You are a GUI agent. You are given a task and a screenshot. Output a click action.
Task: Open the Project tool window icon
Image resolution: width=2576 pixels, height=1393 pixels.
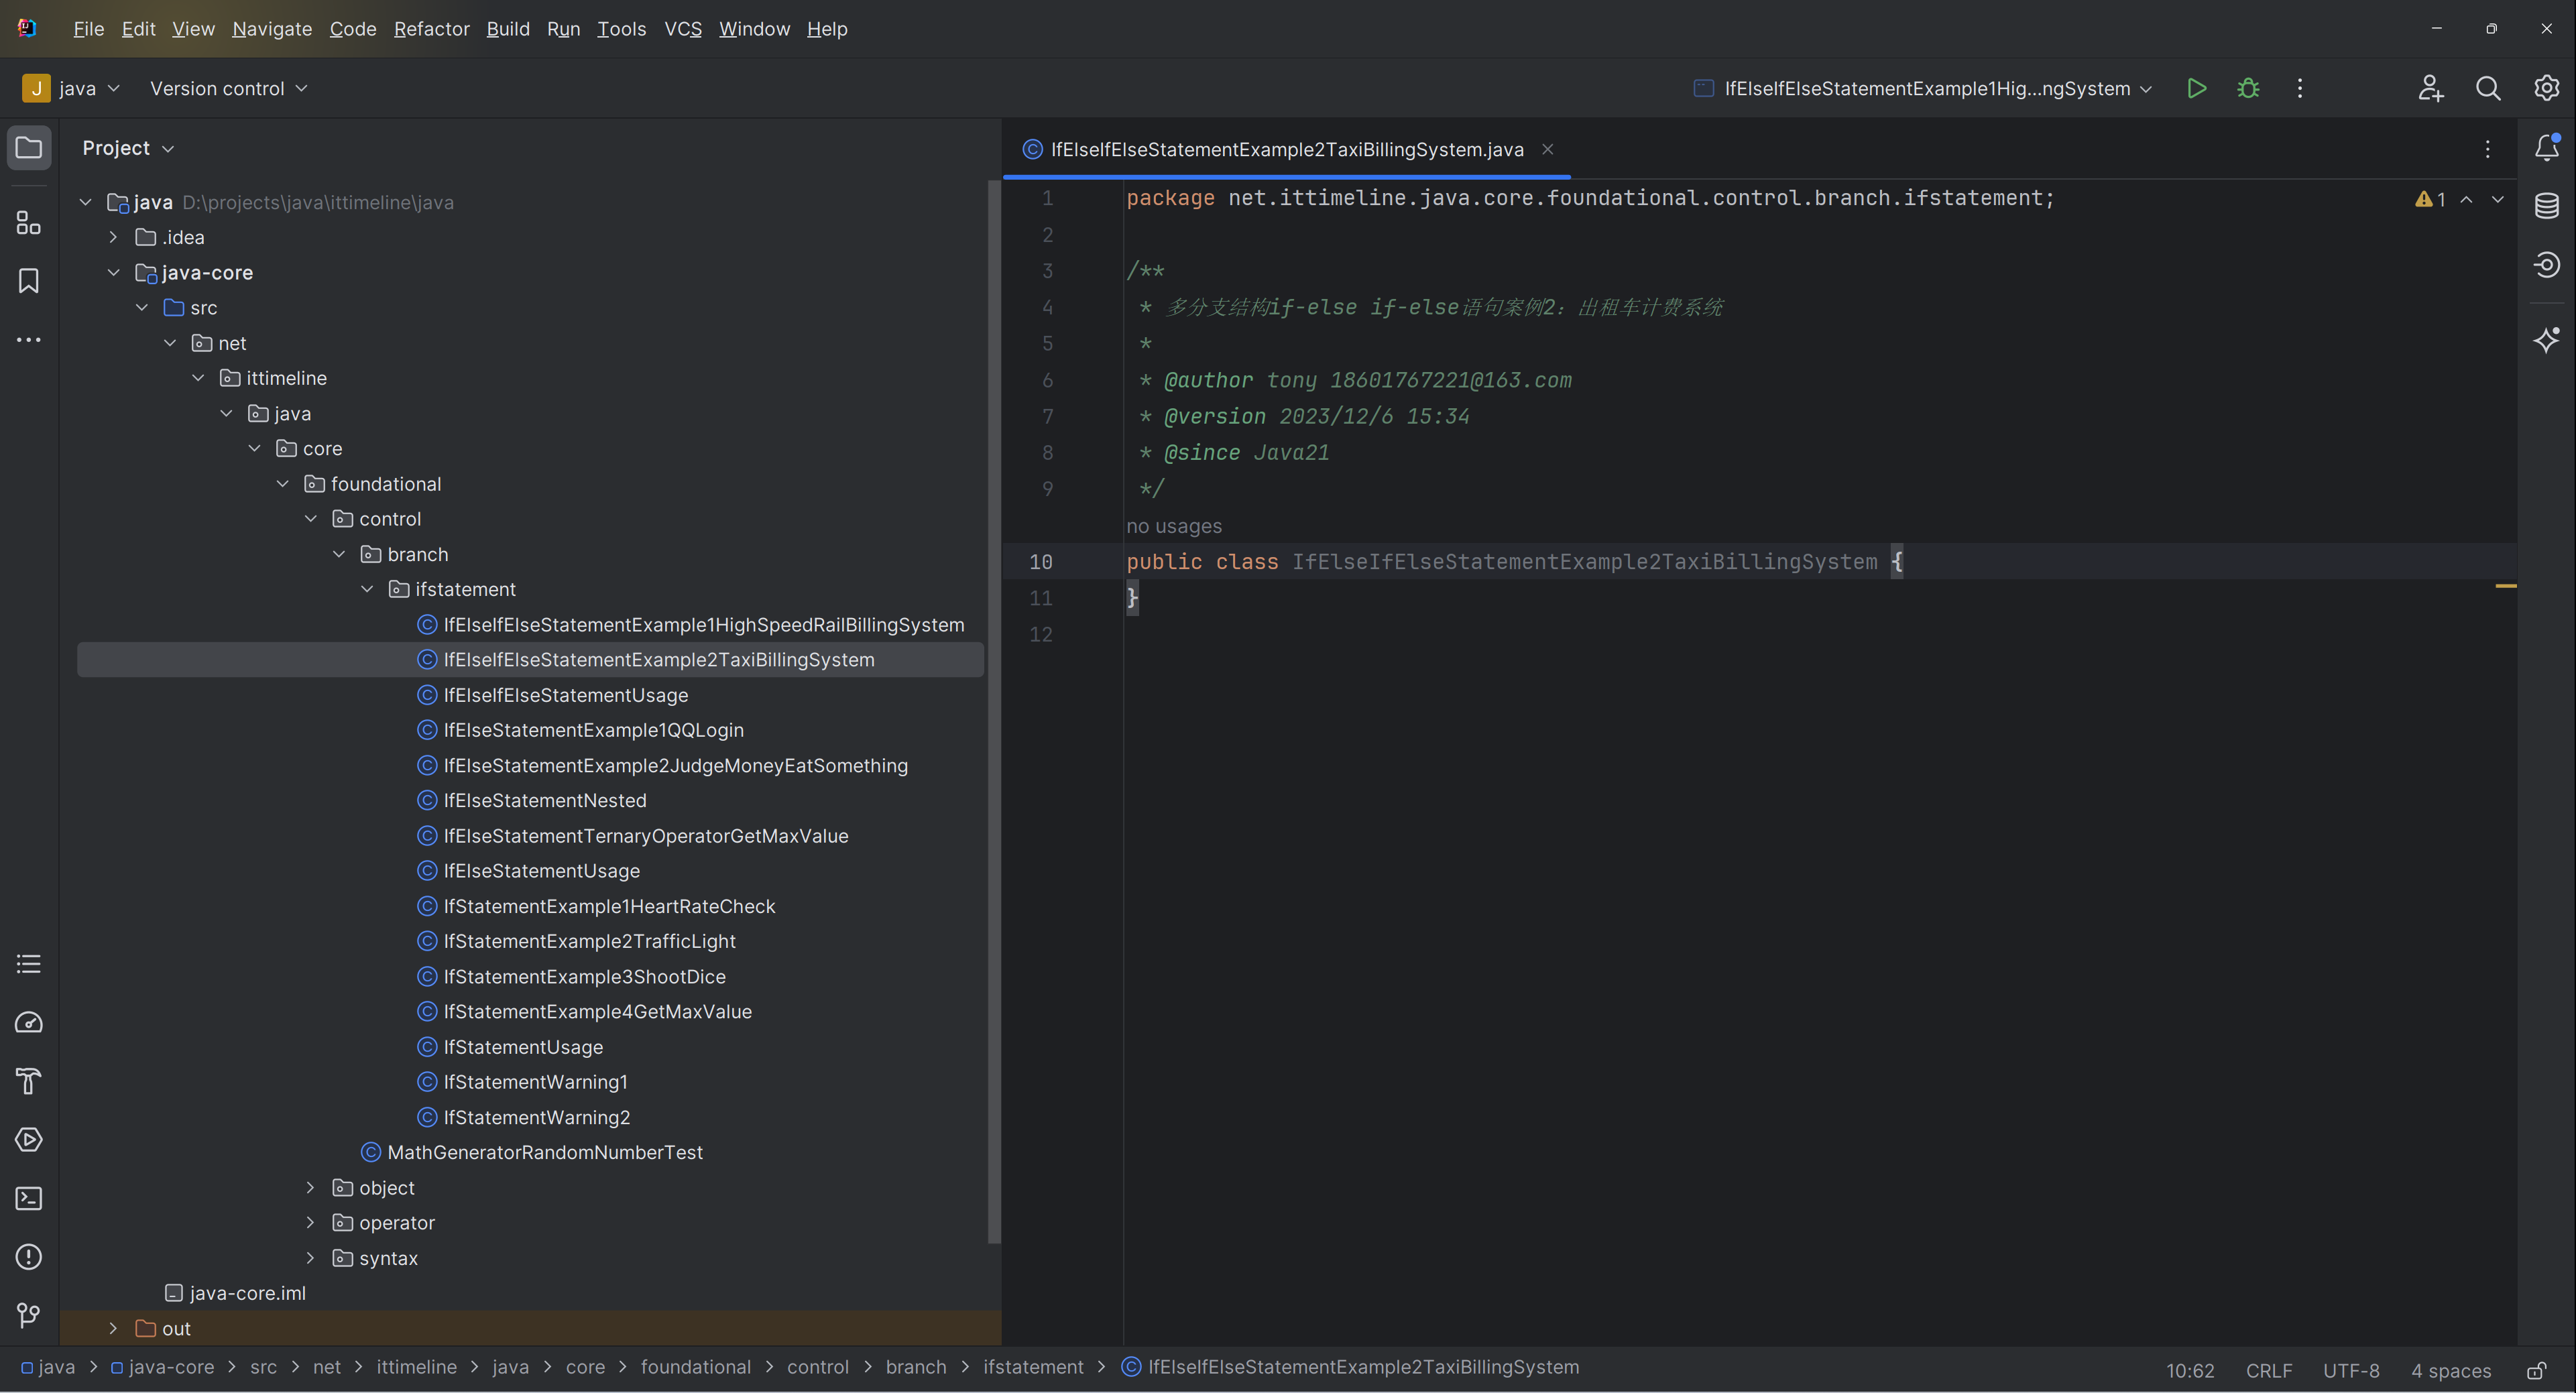tap(29, 148)
